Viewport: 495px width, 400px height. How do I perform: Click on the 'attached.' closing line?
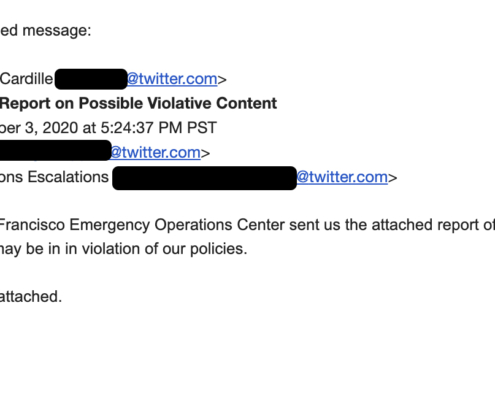31,297
